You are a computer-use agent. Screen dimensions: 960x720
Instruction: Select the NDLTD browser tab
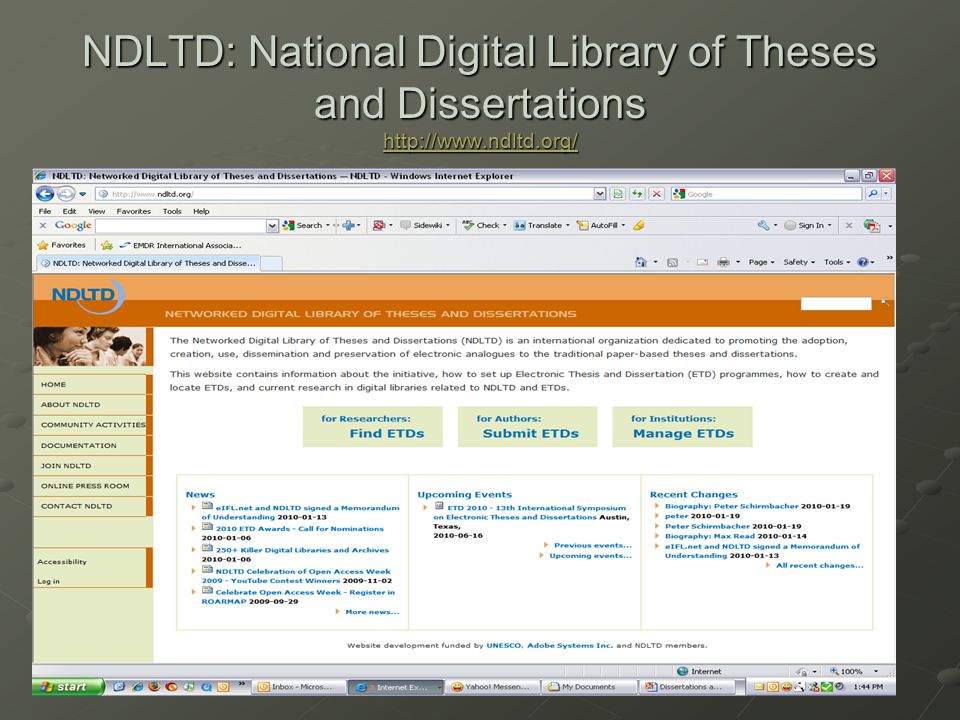pos(148,263)
